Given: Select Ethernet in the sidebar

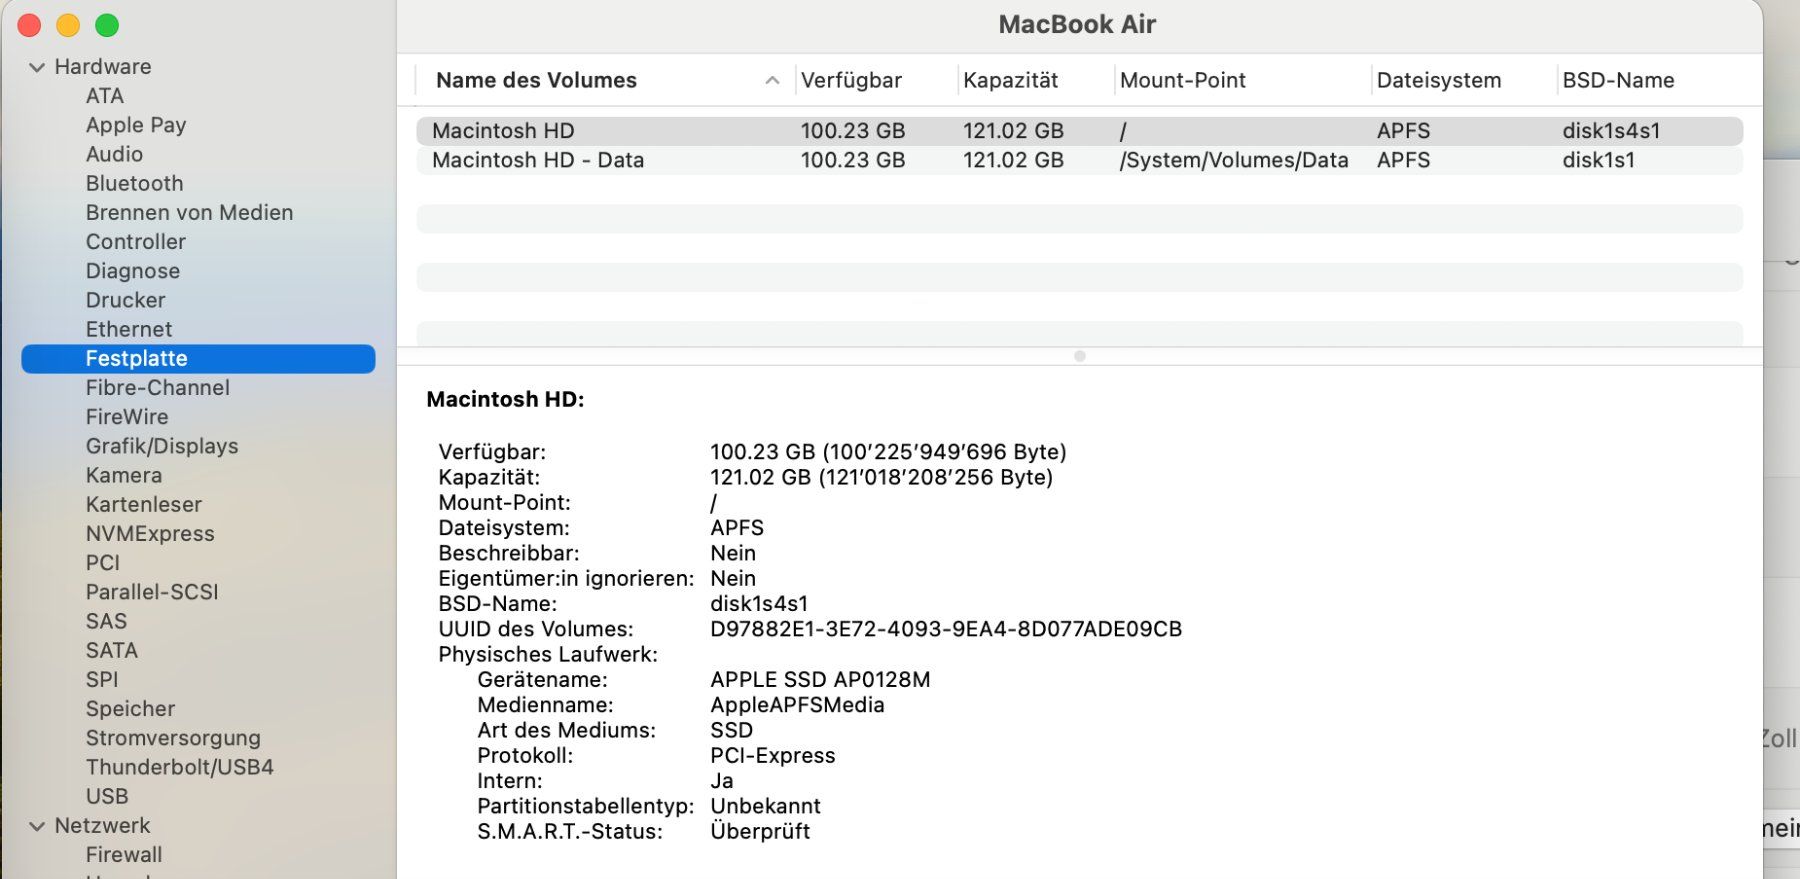Looking at the screenshot, I should pyautogui.click(x=128, y=329).
